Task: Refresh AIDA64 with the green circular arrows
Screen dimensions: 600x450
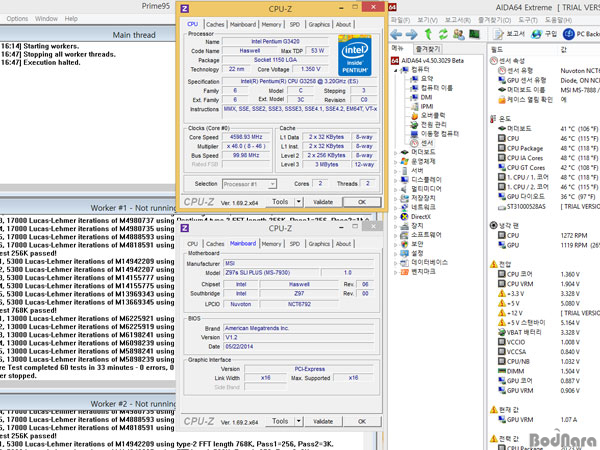Action: 443,34
